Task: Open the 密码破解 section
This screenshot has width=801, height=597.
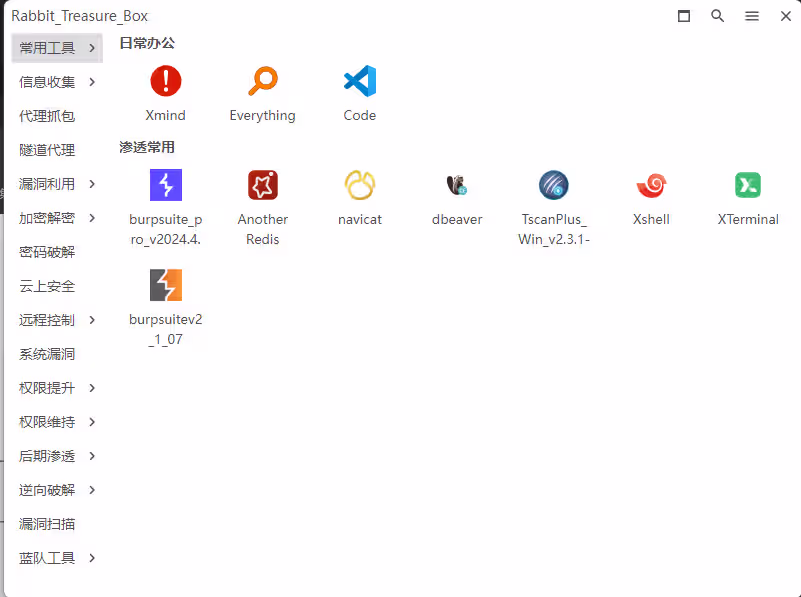Action: point(46,251)
